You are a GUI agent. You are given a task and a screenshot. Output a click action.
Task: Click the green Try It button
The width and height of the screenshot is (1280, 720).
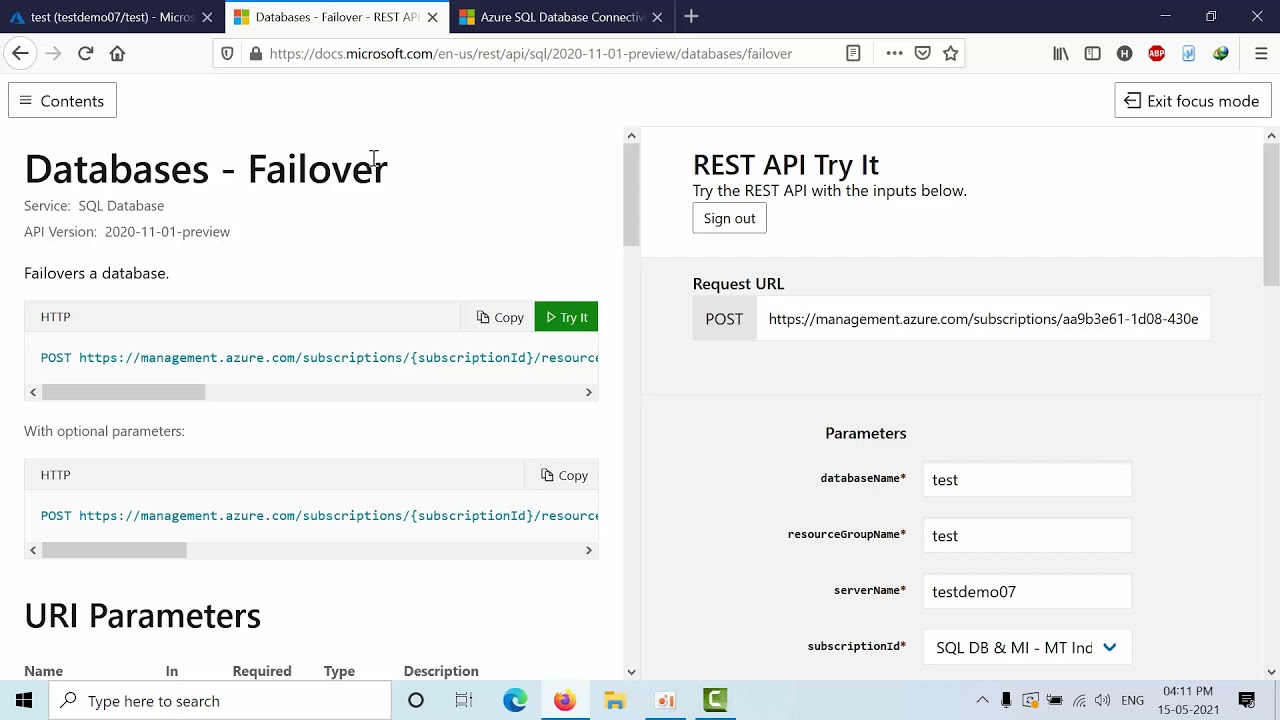566,317
